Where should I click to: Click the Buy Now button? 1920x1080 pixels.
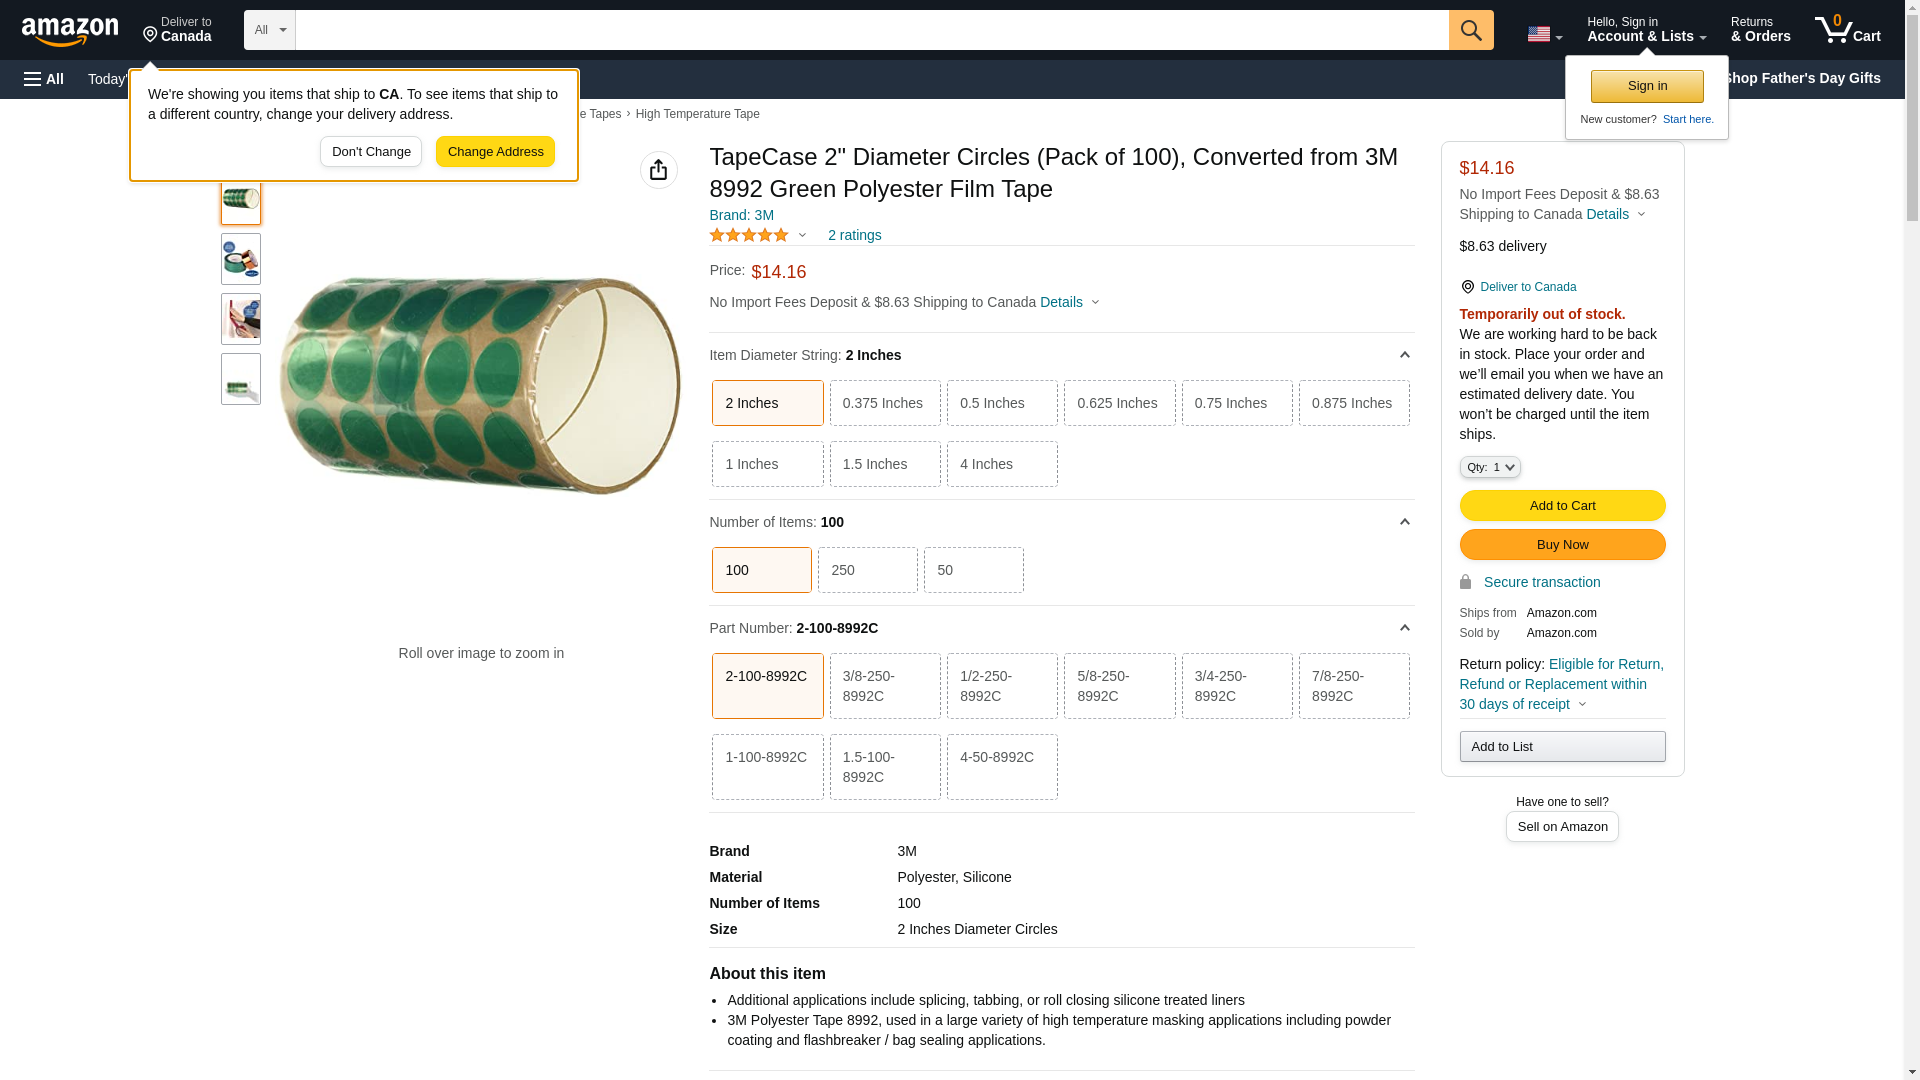1561,544
